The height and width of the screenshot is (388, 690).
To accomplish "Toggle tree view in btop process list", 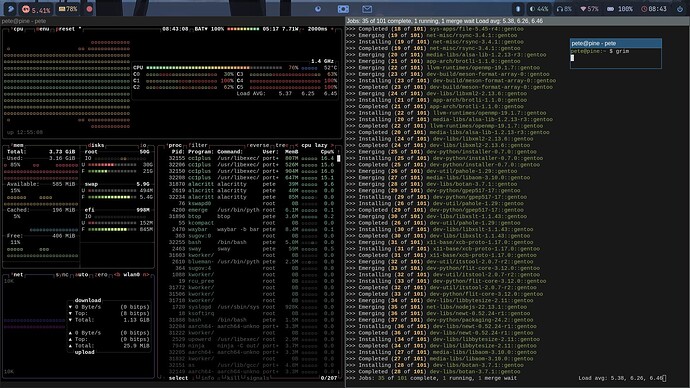I will pyautogui.click(x=281, y=145).
